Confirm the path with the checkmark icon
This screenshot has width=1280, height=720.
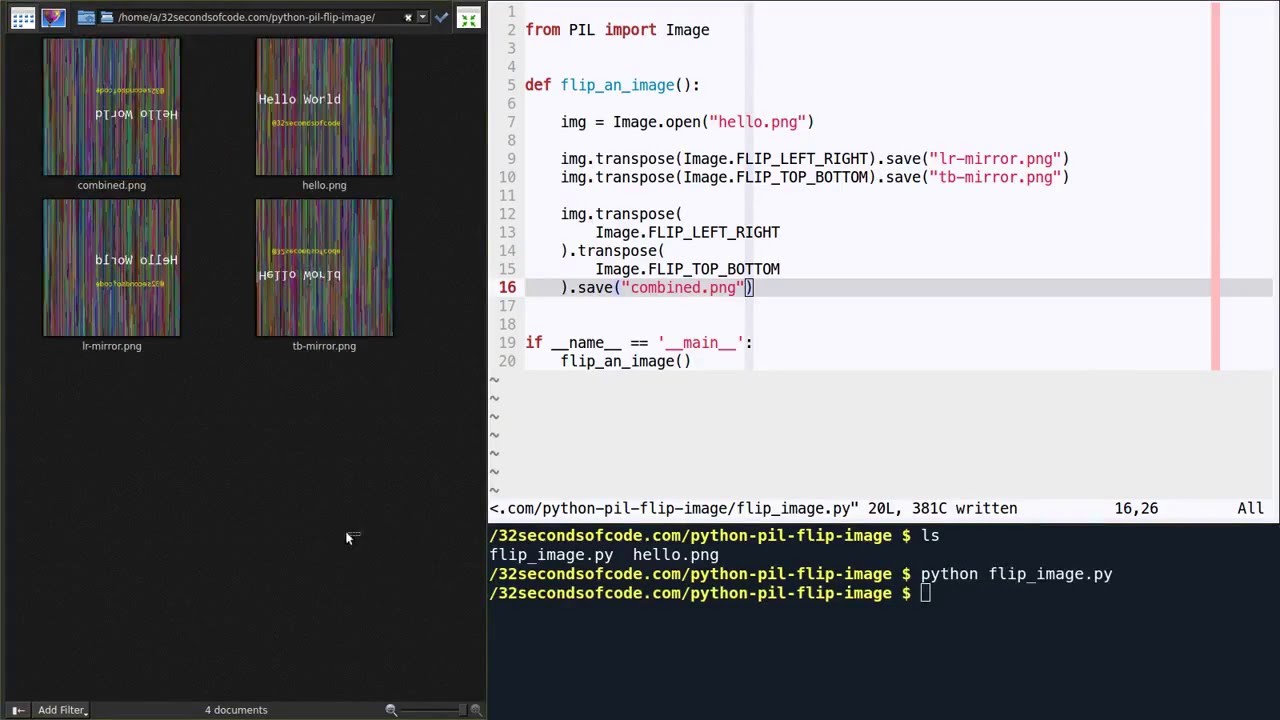tap(441, 17)
